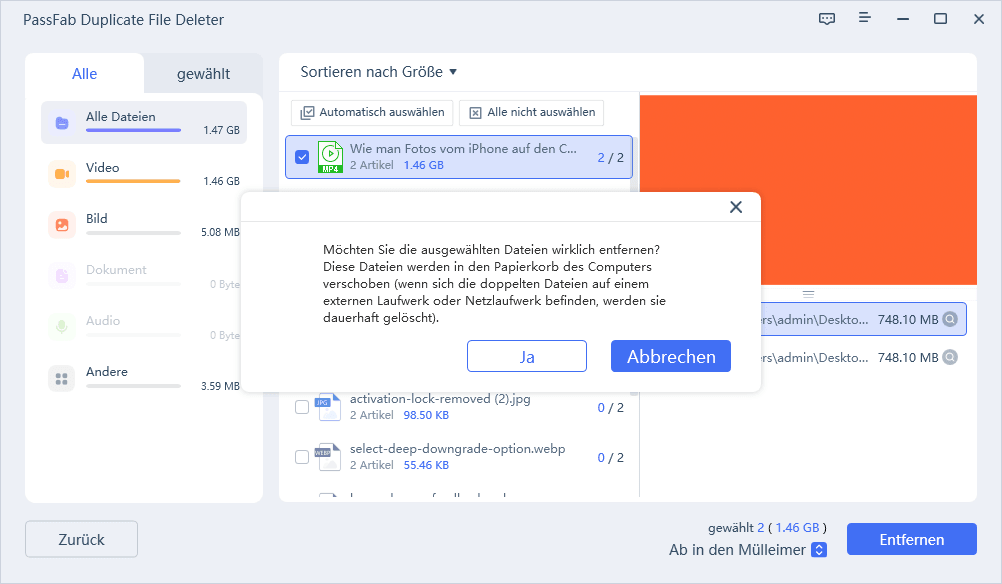The height and width of the screenshot is (584, 1002).
Task: Switch to the Alle tab
Action: tap(85, 74)
